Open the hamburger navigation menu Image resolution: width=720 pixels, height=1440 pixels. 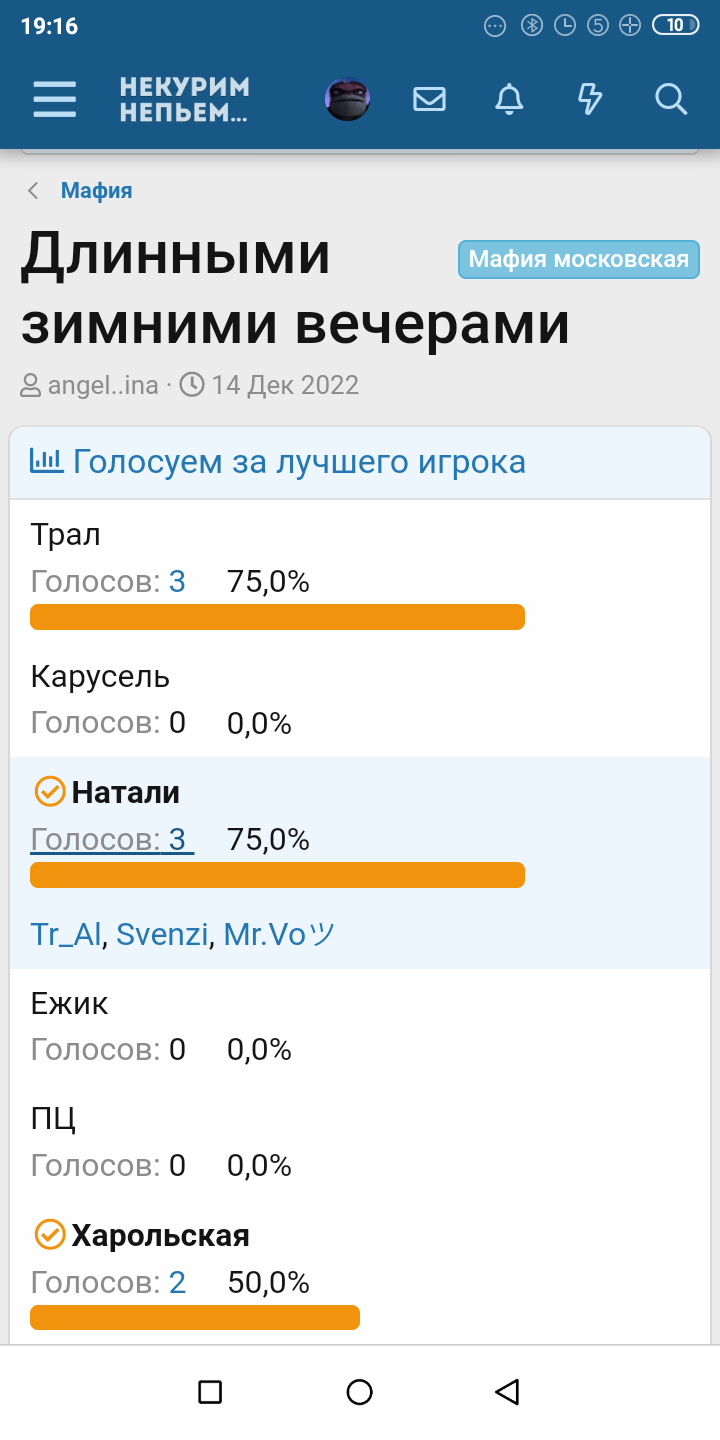(x=55, y=99)
